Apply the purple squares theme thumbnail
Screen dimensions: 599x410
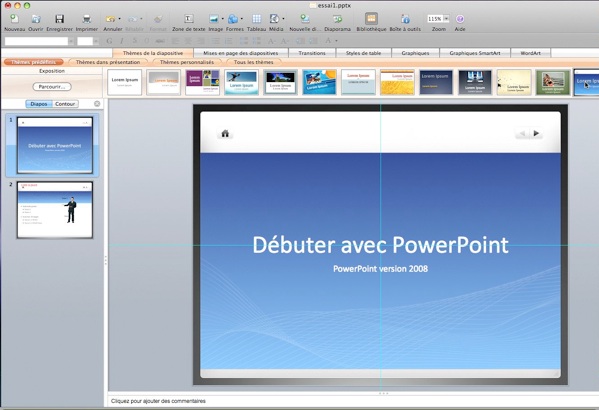[202, 82]
